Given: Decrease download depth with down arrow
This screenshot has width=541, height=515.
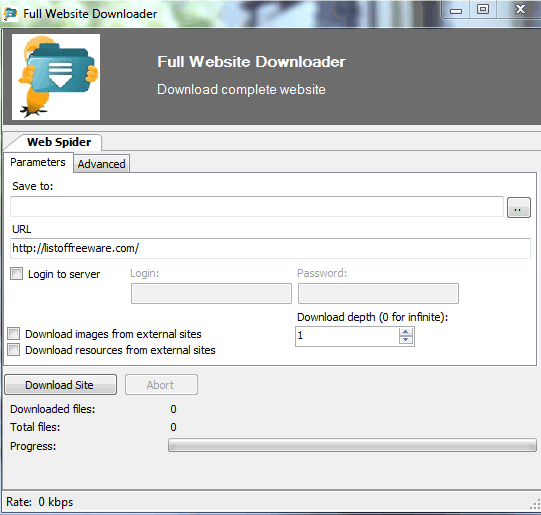Looking at the screenshot, I should [406, 340].
